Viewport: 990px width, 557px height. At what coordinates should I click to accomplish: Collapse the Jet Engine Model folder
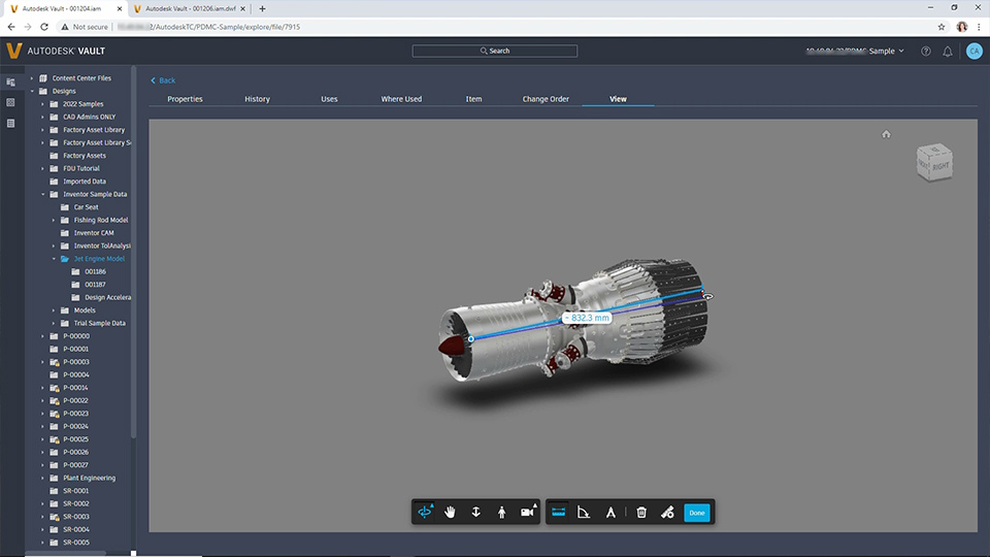pos(54,259)
